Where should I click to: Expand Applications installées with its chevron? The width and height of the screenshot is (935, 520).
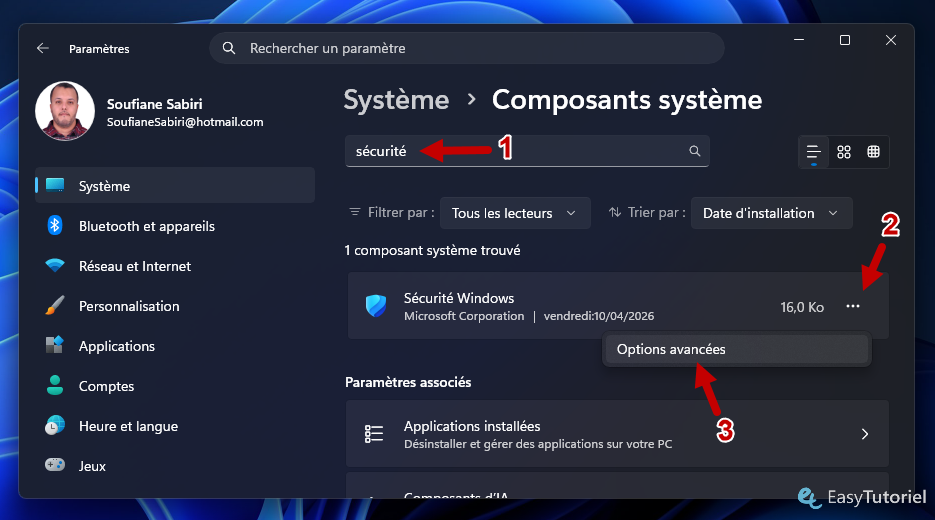coord(865,434)
